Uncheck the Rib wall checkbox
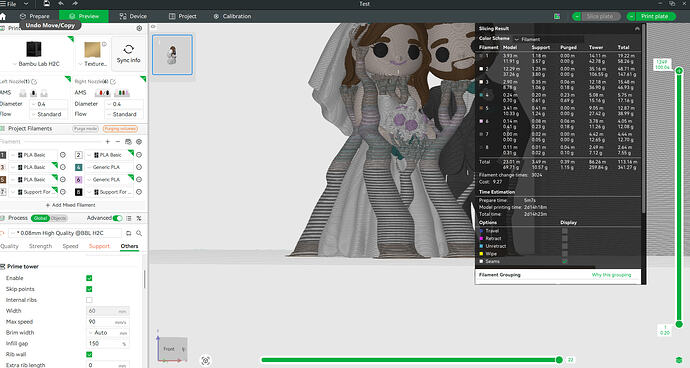Screen dimensions: 690x368 [x=89, y=354]
